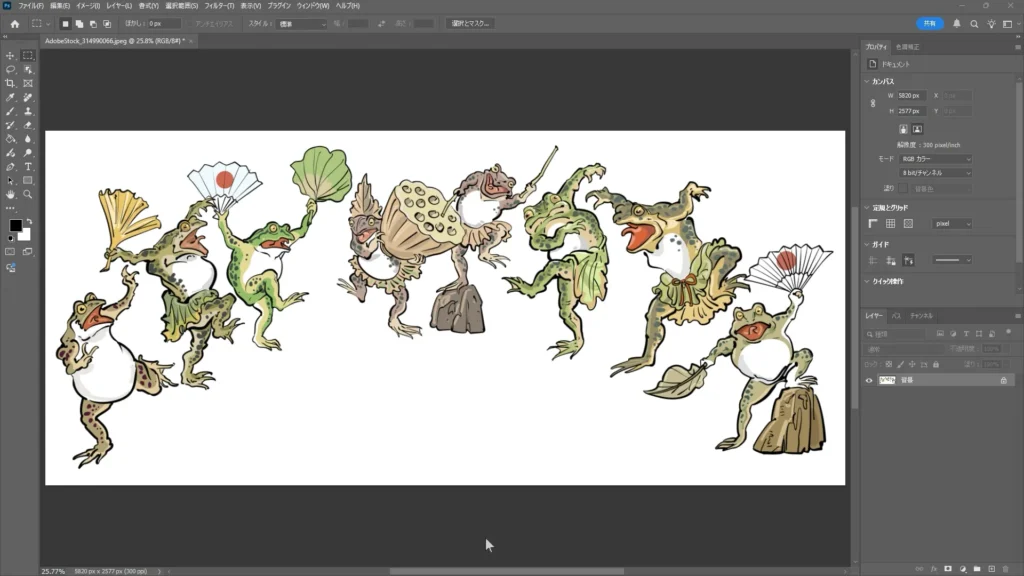Create a new layer group
The image size is (1024, 576).
coord(977,569)
